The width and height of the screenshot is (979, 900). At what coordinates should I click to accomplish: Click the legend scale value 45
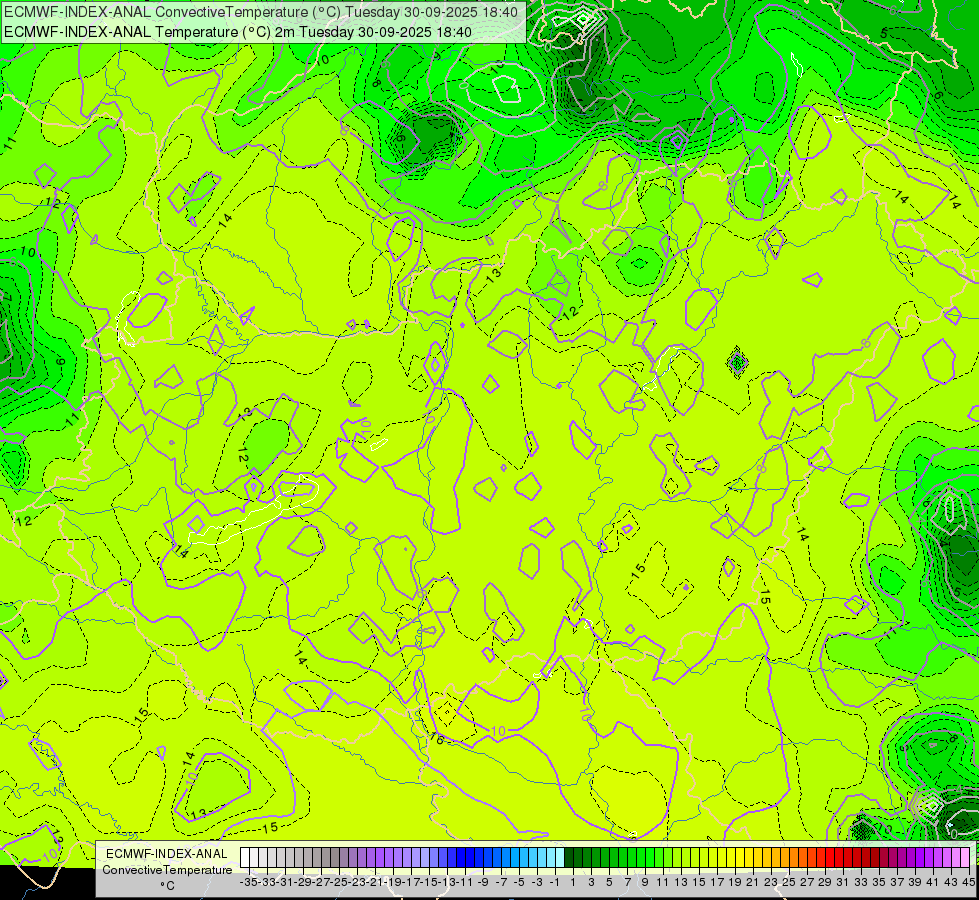(x=968, y=882)
